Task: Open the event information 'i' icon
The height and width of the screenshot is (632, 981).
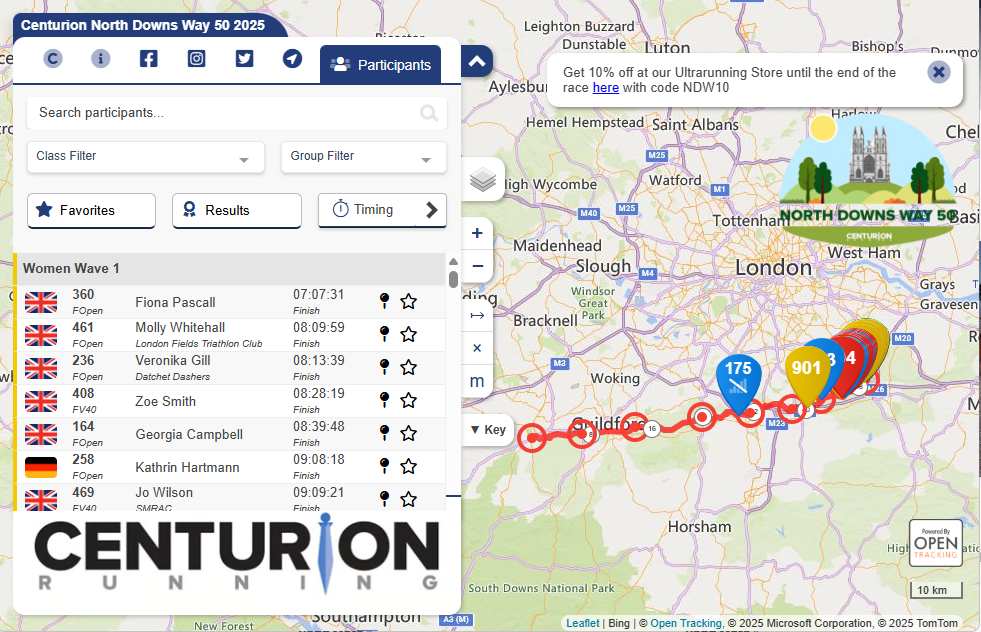Action: (101, 59)
